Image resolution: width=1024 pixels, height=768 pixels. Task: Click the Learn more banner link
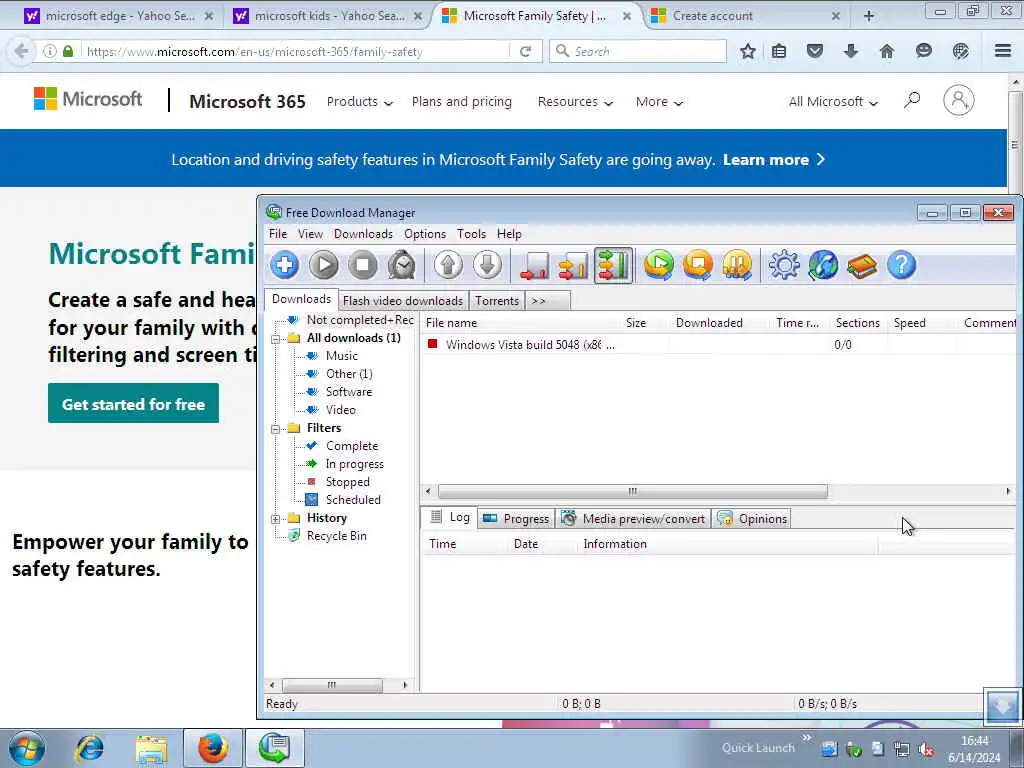tap(774, 160)
